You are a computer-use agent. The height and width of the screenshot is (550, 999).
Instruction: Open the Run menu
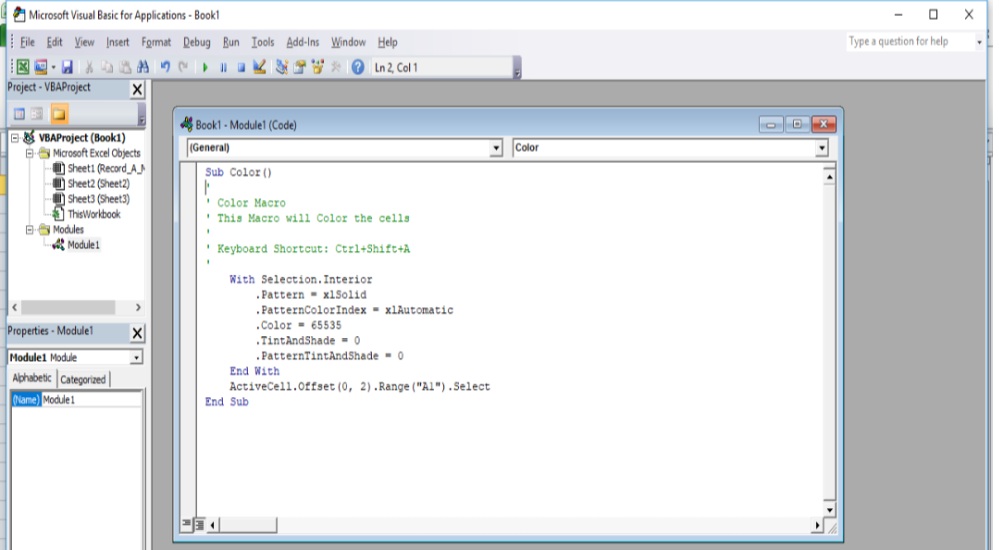tap(231, 42)
